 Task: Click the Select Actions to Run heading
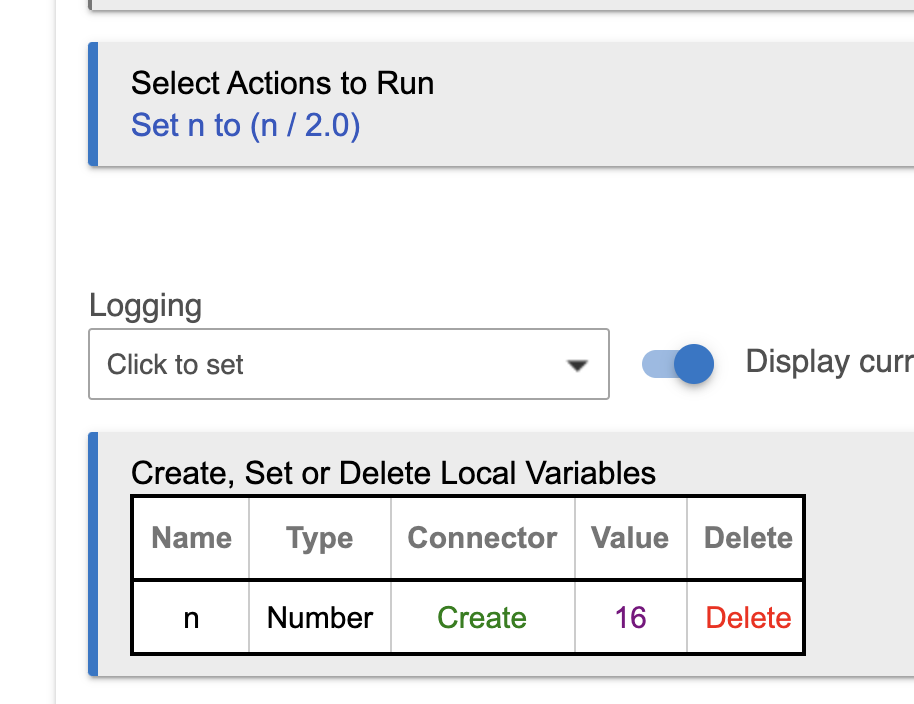tap(282, 83)
